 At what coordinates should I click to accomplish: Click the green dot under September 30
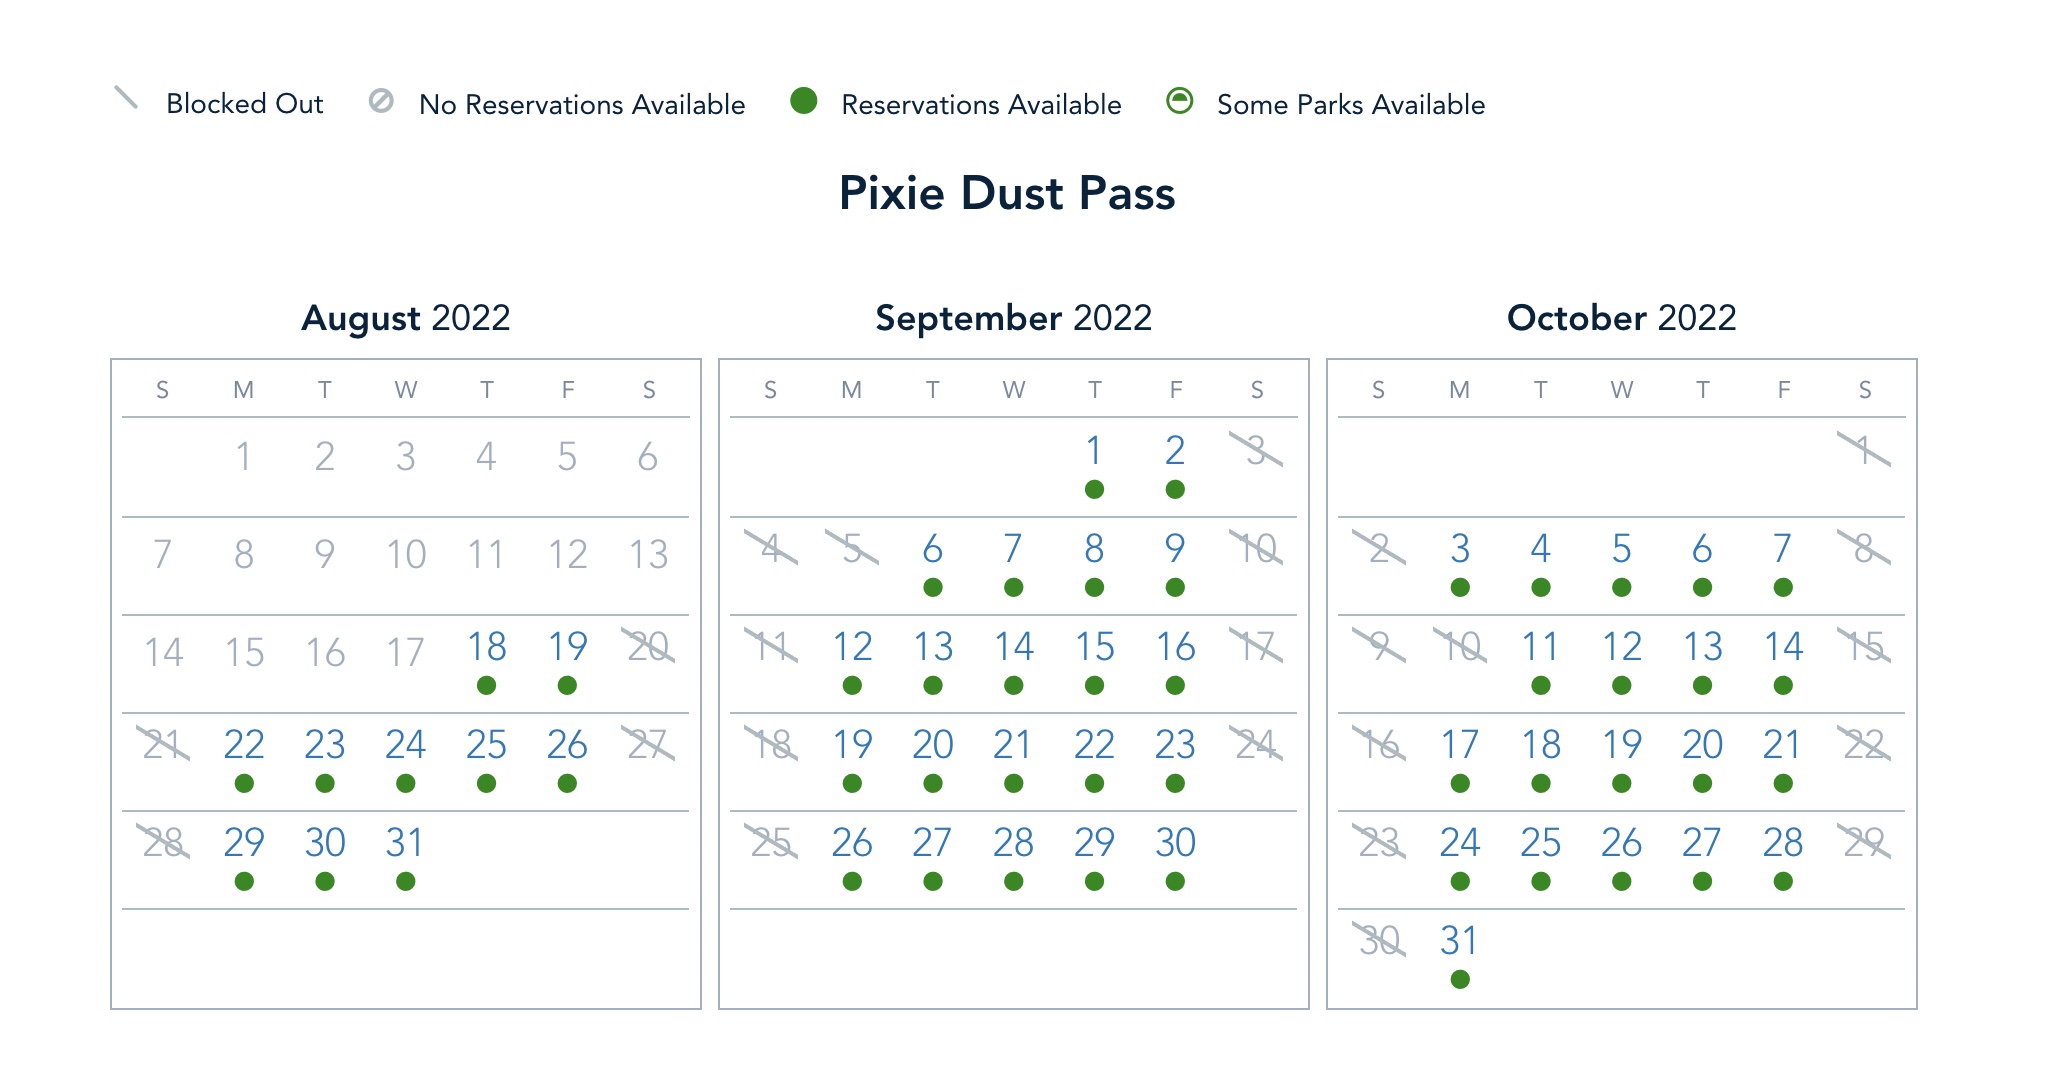(1175, 881)
